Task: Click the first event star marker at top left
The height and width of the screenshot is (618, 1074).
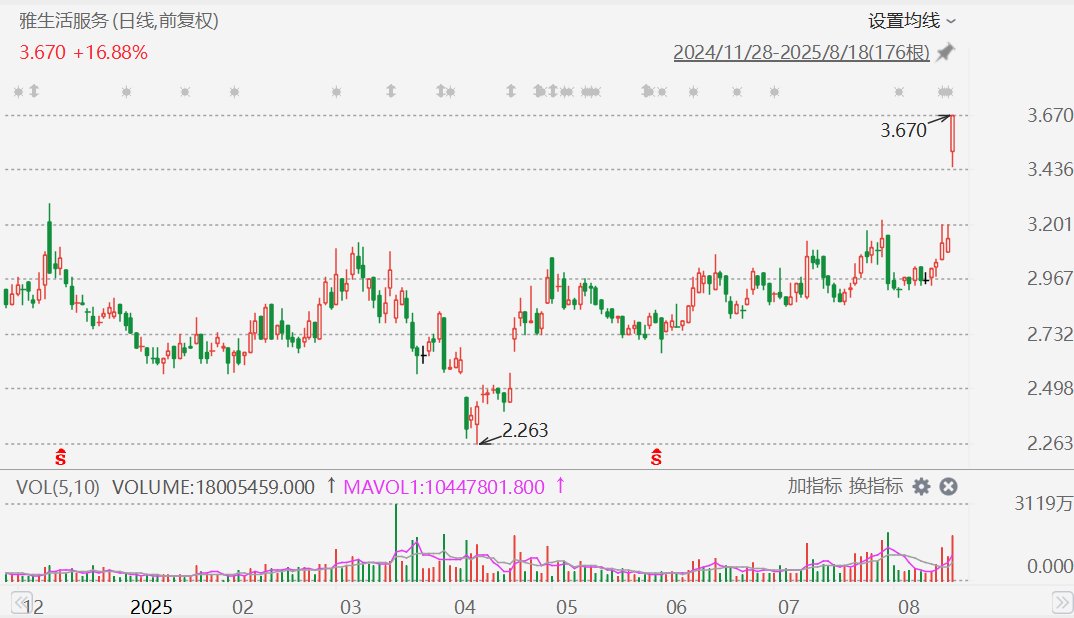Action: [18, 91]
